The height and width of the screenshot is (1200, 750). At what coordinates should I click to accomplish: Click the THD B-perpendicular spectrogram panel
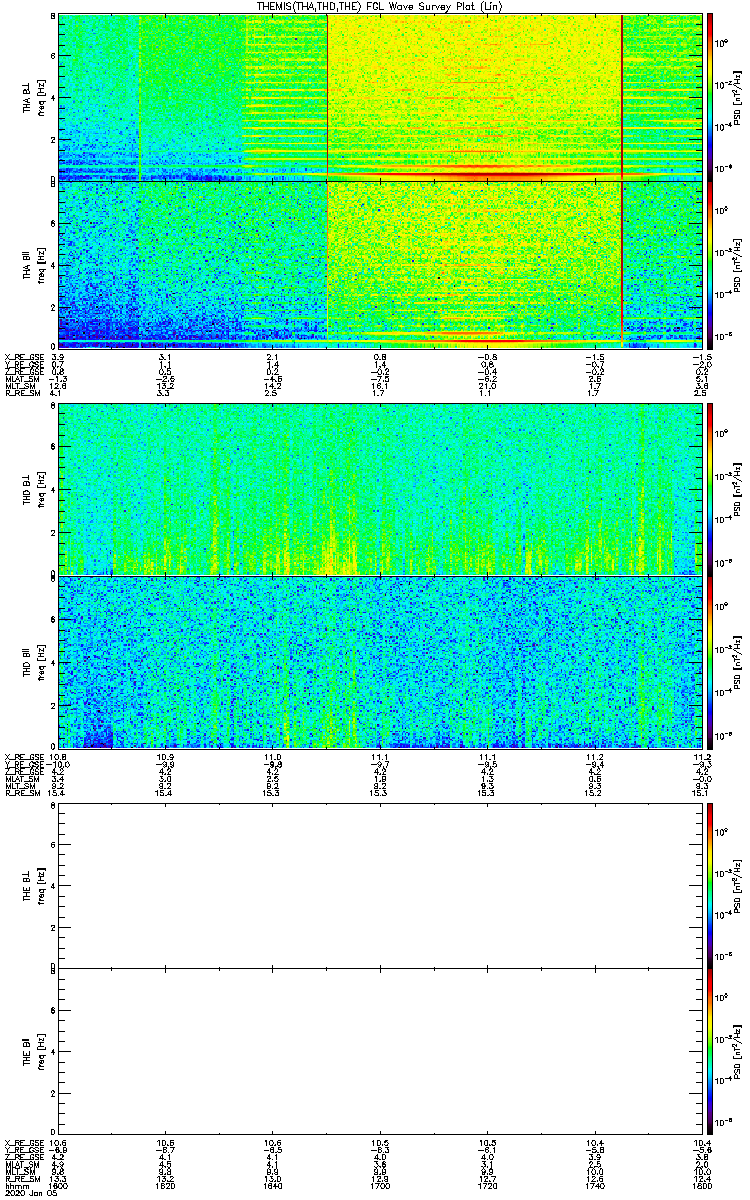(x=380, y=490)
